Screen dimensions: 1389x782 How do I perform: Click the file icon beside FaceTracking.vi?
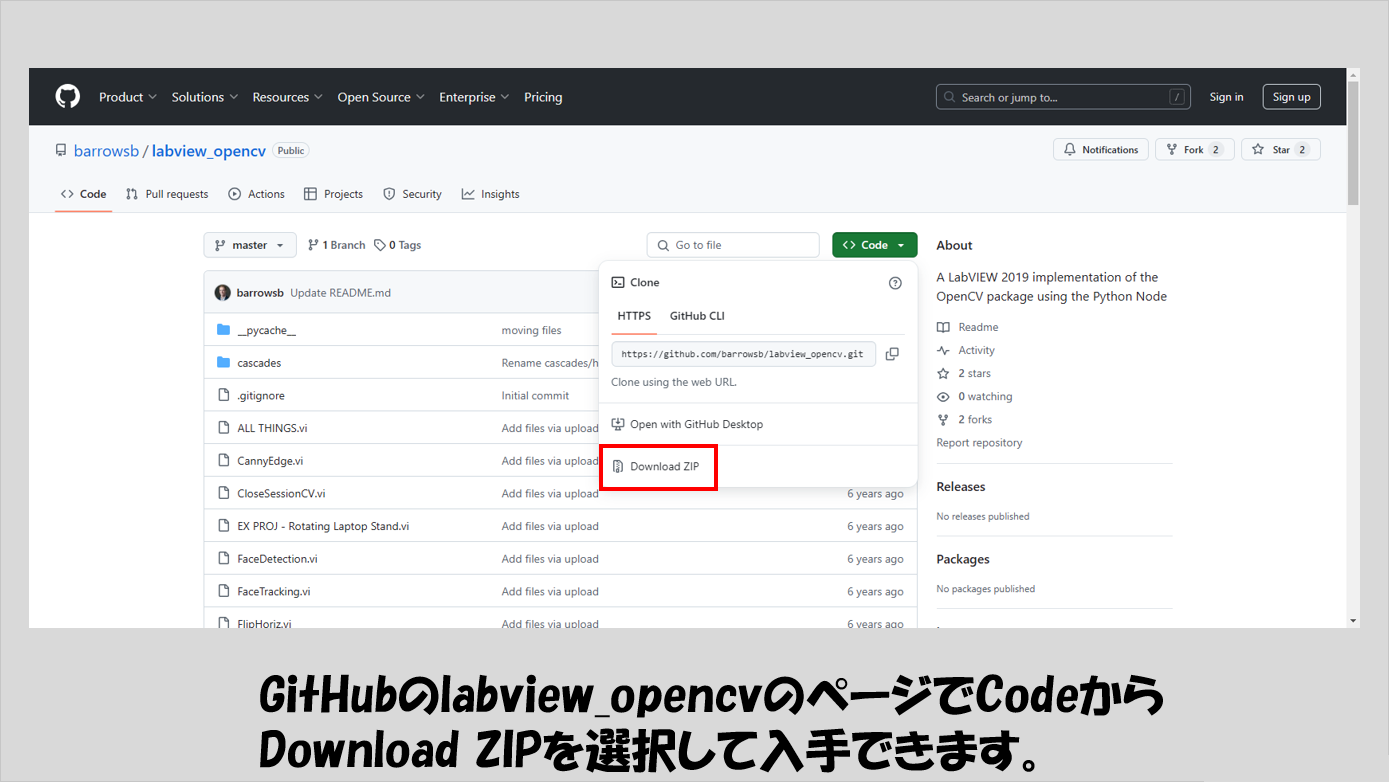coord(224,591)
